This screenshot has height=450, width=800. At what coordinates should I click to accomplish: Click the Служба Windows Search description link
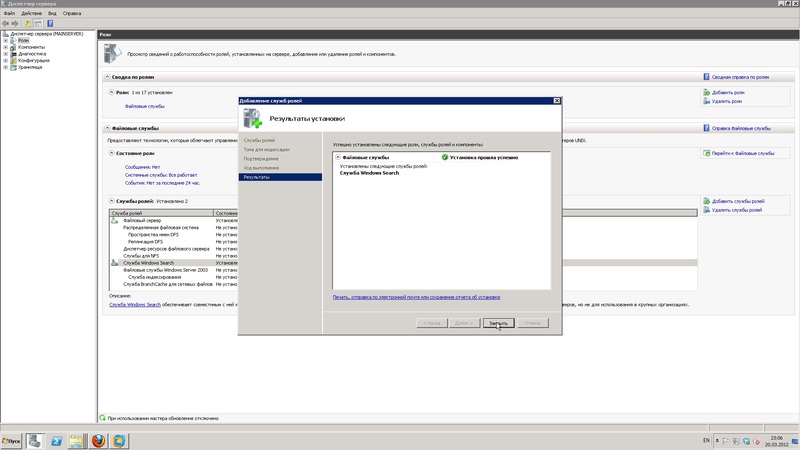tap(135, 305)
